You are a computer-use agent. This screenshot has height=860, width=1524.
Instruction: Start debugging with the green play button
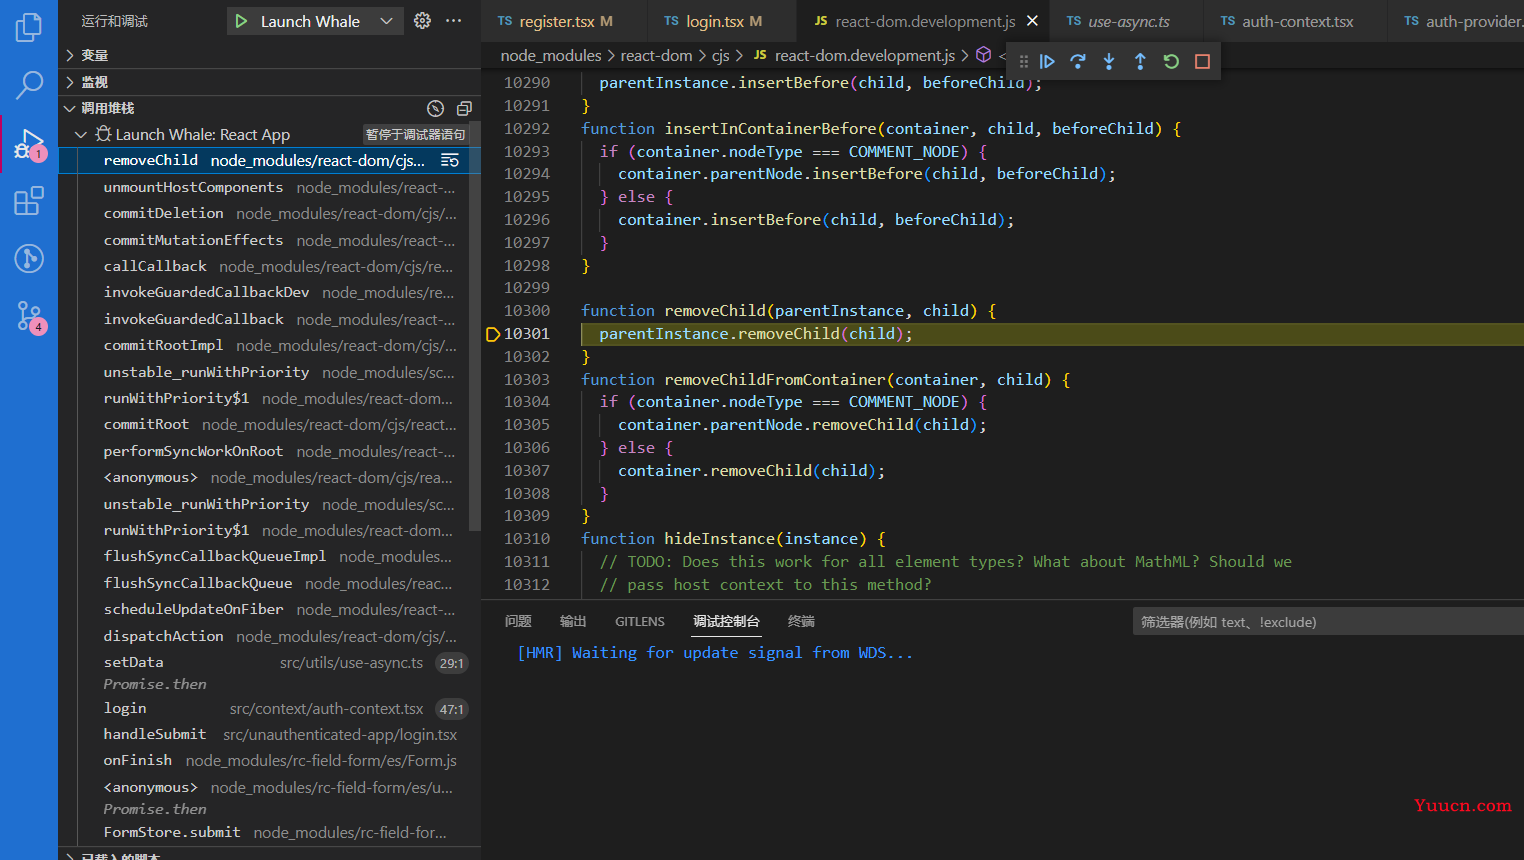241,21
